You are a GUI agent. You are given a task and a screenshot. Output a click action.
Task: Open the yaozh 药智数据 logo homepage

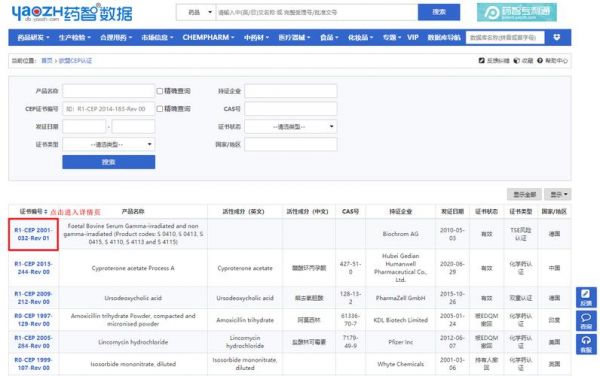click(x=72, y=13)
